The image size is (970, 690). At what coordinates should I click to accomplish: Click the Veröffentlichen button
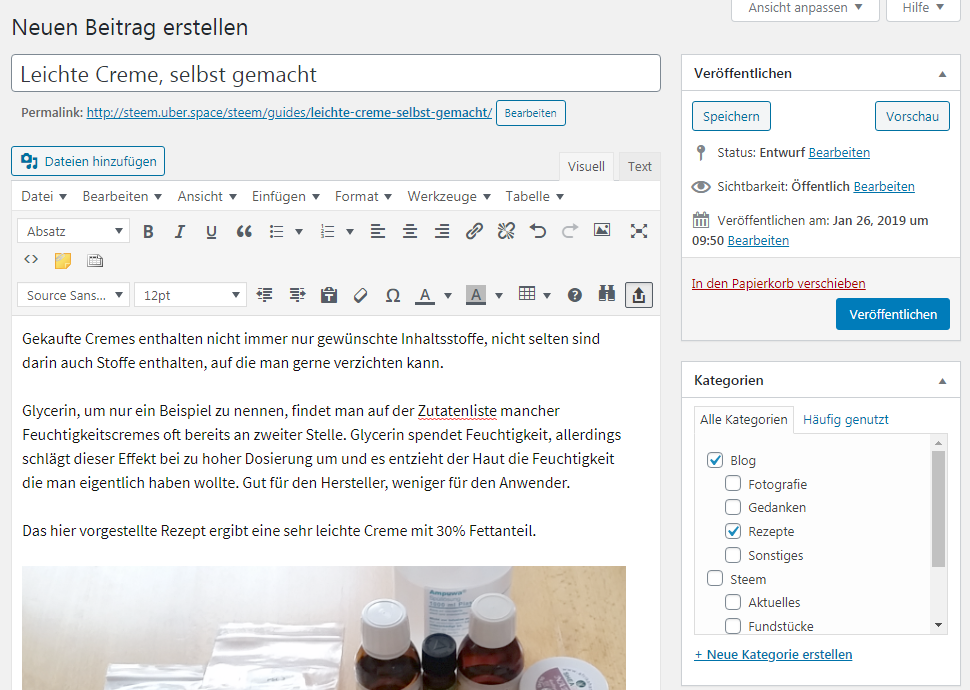point(892,314)
